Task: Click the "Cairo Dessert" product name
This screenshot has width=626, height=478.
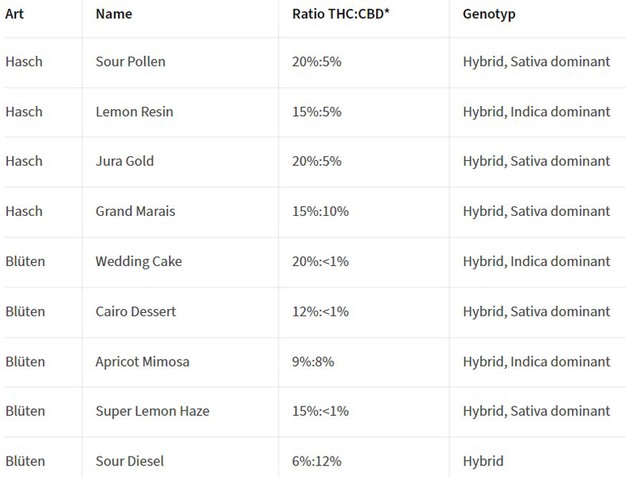Action: click(x=135, y=312)
